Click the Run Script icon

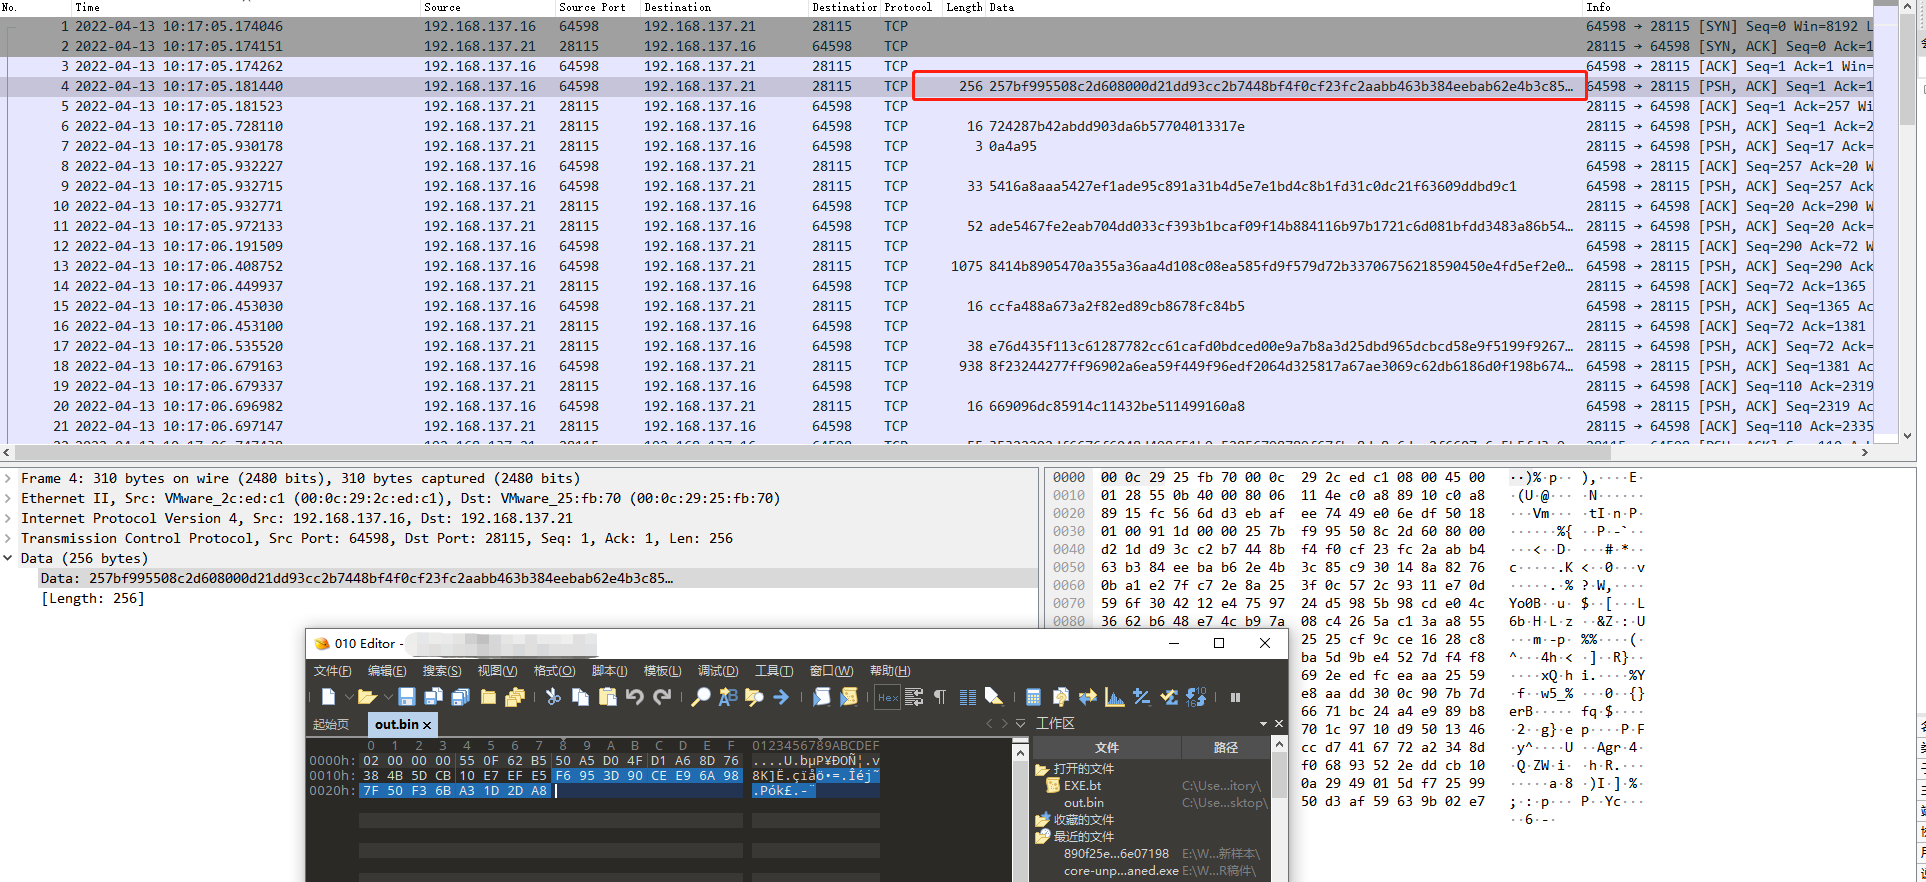[x=821, y=697]
